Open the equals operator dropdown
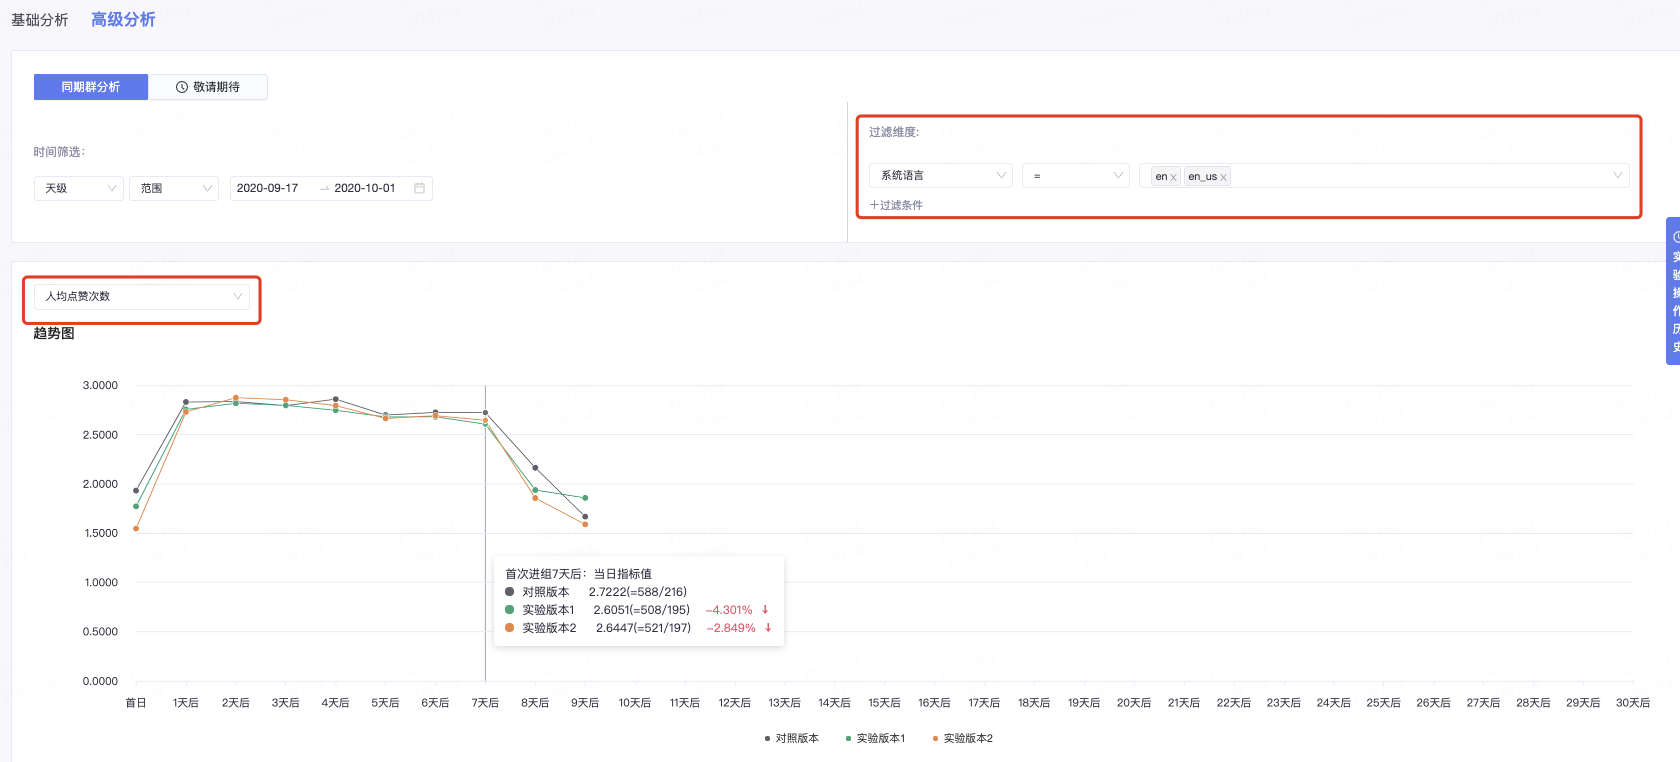 (1076, 176)
